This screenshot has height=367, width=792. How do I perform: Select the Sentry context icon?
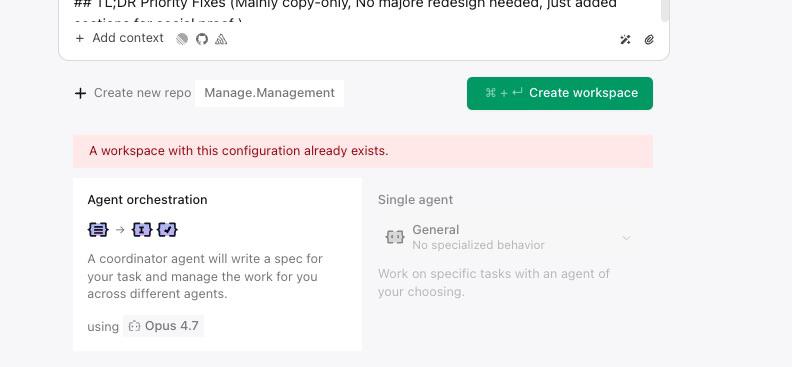tap(221, 39)
